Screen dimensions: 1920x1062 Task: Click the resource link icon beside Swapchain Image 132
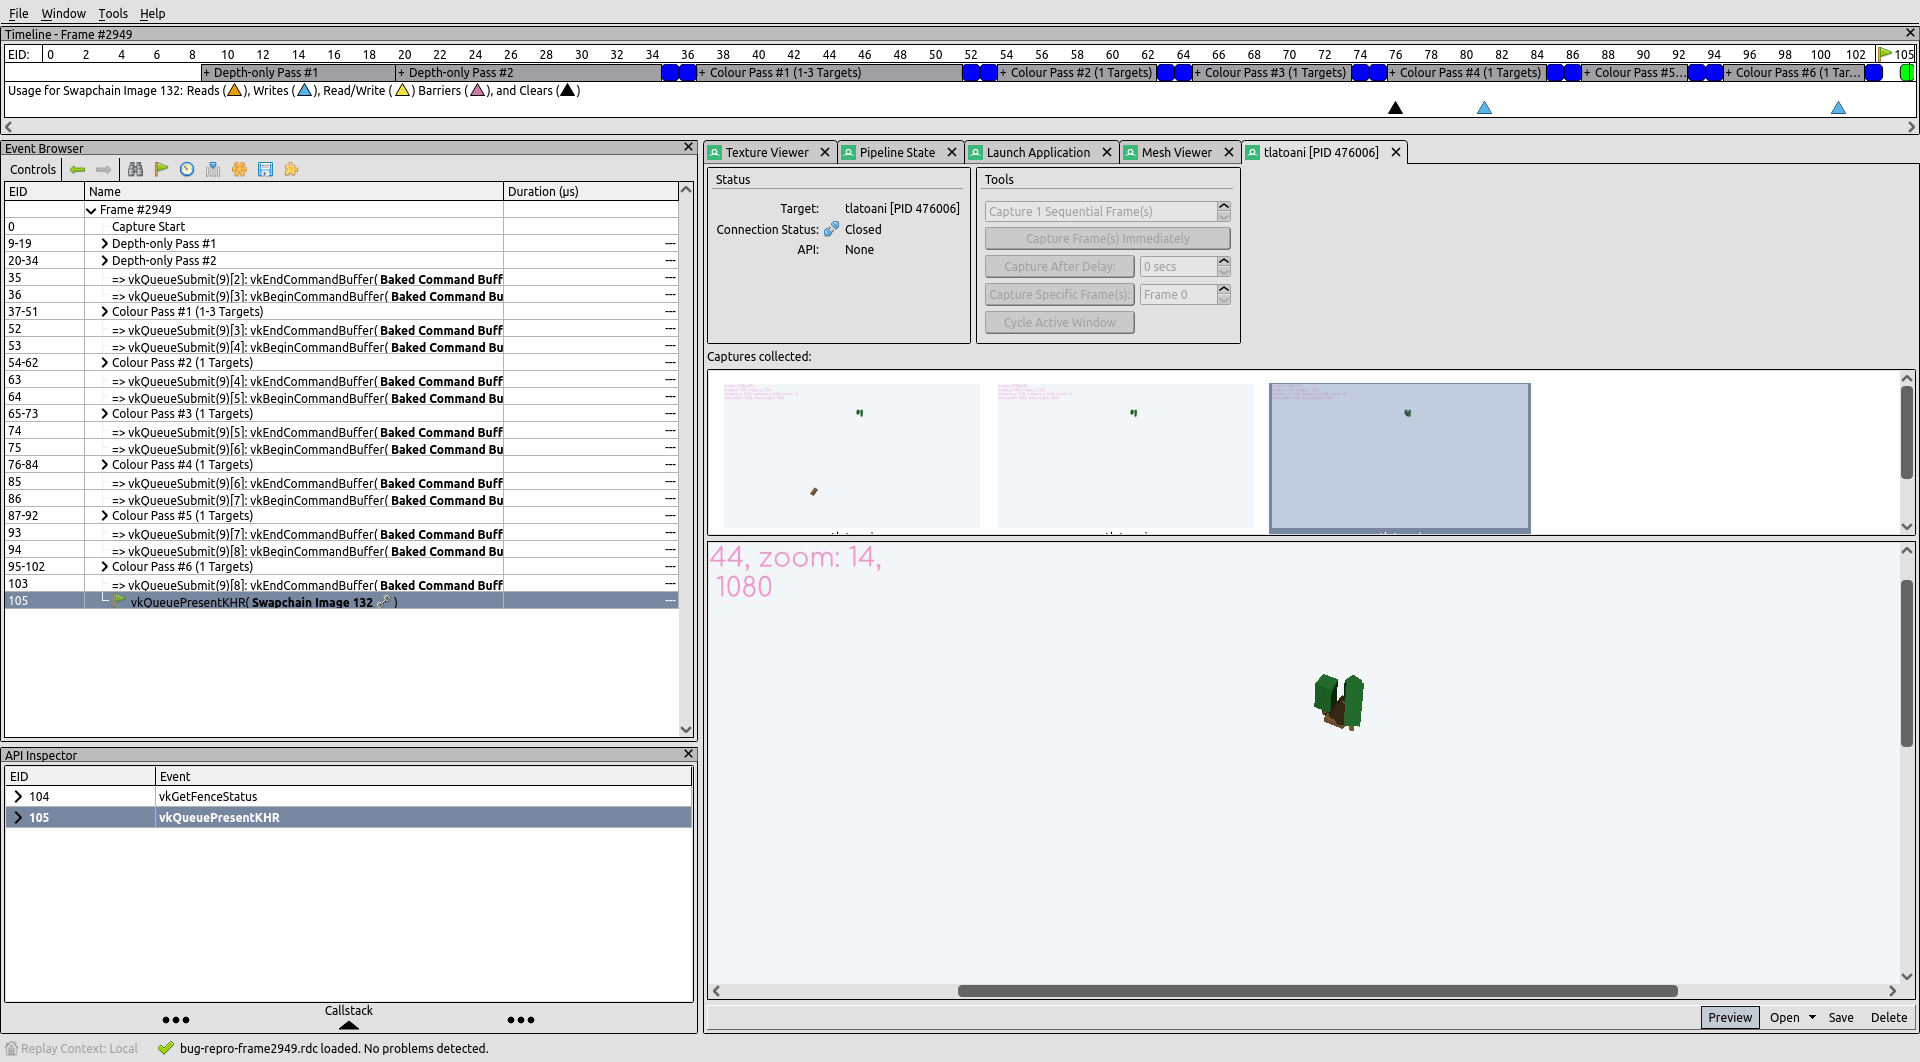384,602
